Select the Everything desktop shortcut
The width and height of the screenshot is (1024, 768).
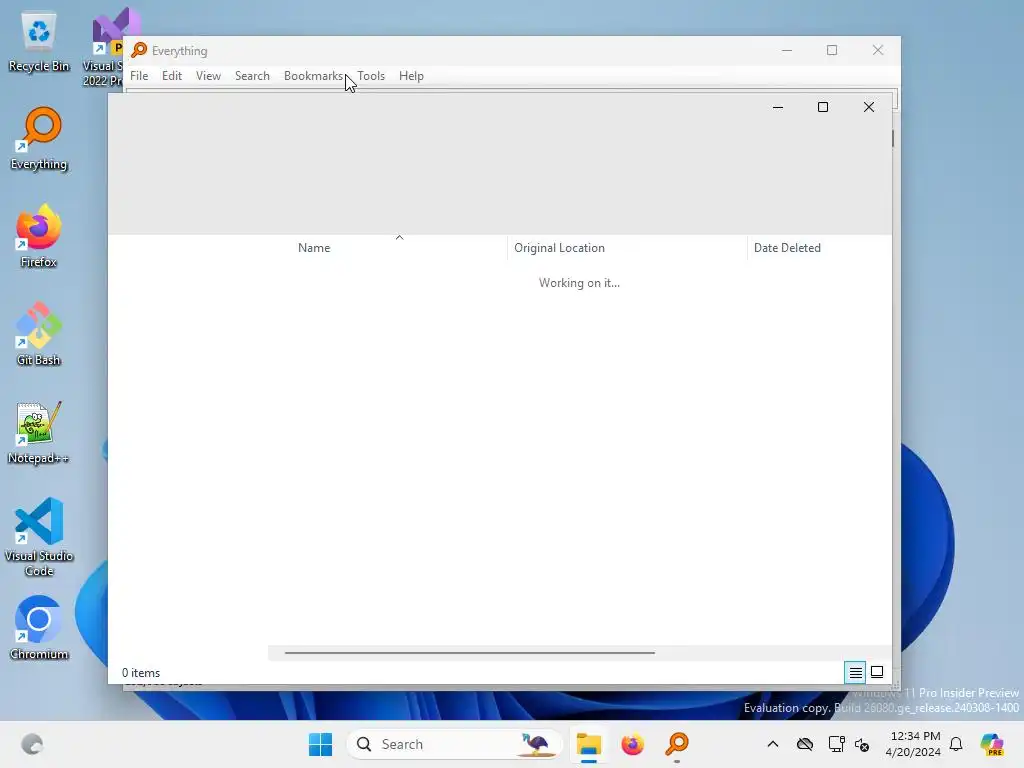[x=39, y=139]
